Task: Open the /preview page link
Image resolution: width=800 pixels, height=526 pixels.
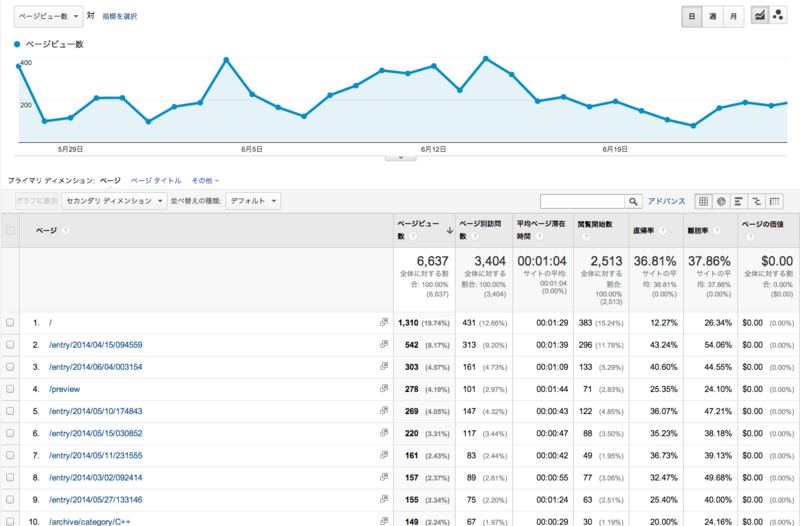Action: click(64, 389)
